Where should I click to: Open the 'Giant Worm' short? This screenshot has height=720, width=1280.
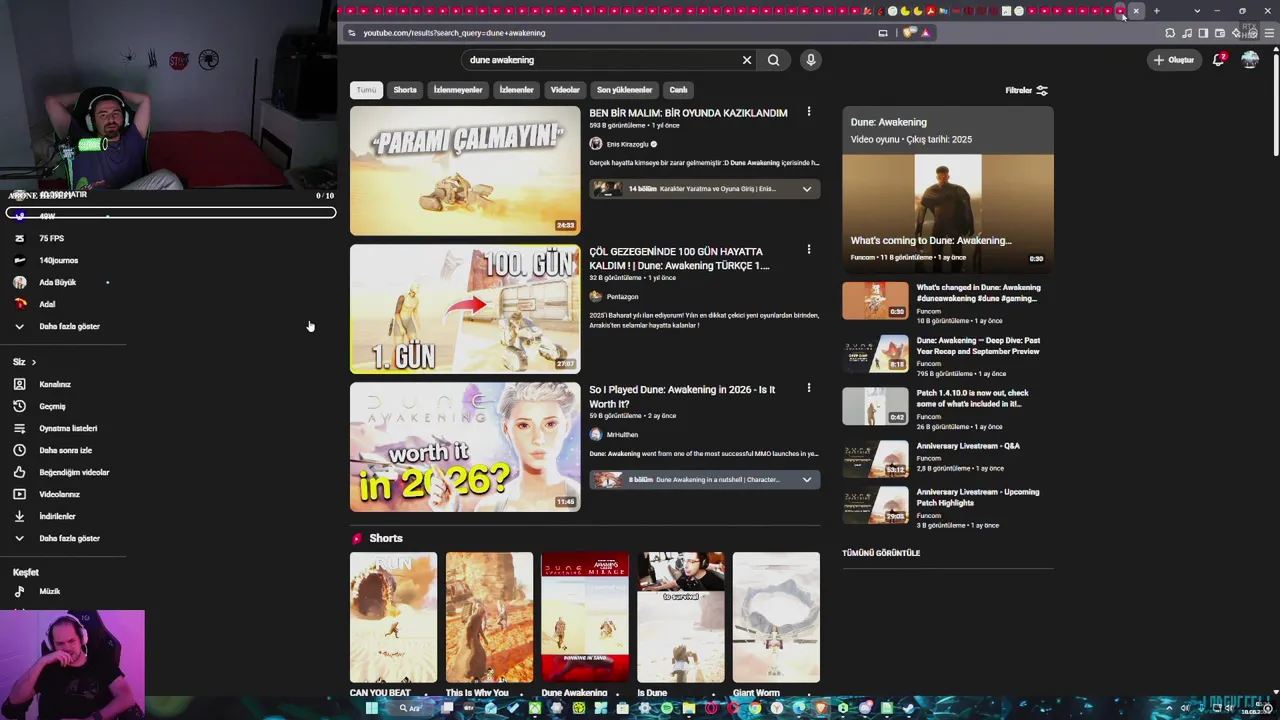pyautogui.click(x=776, y=617)
